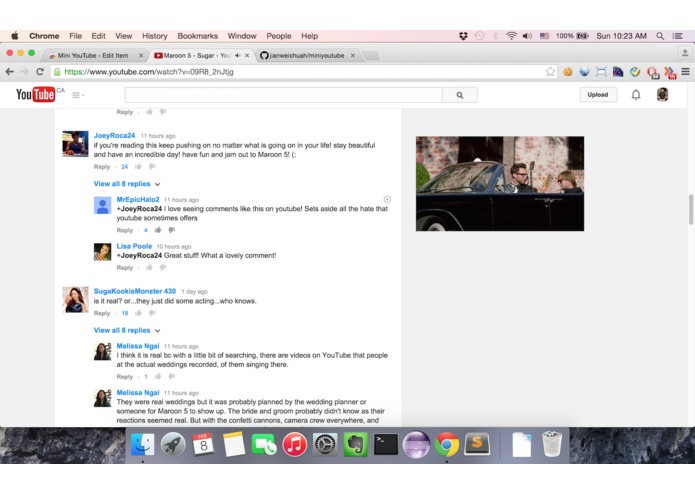Click the Maroon 5 video thumbnail

point(500,183)
